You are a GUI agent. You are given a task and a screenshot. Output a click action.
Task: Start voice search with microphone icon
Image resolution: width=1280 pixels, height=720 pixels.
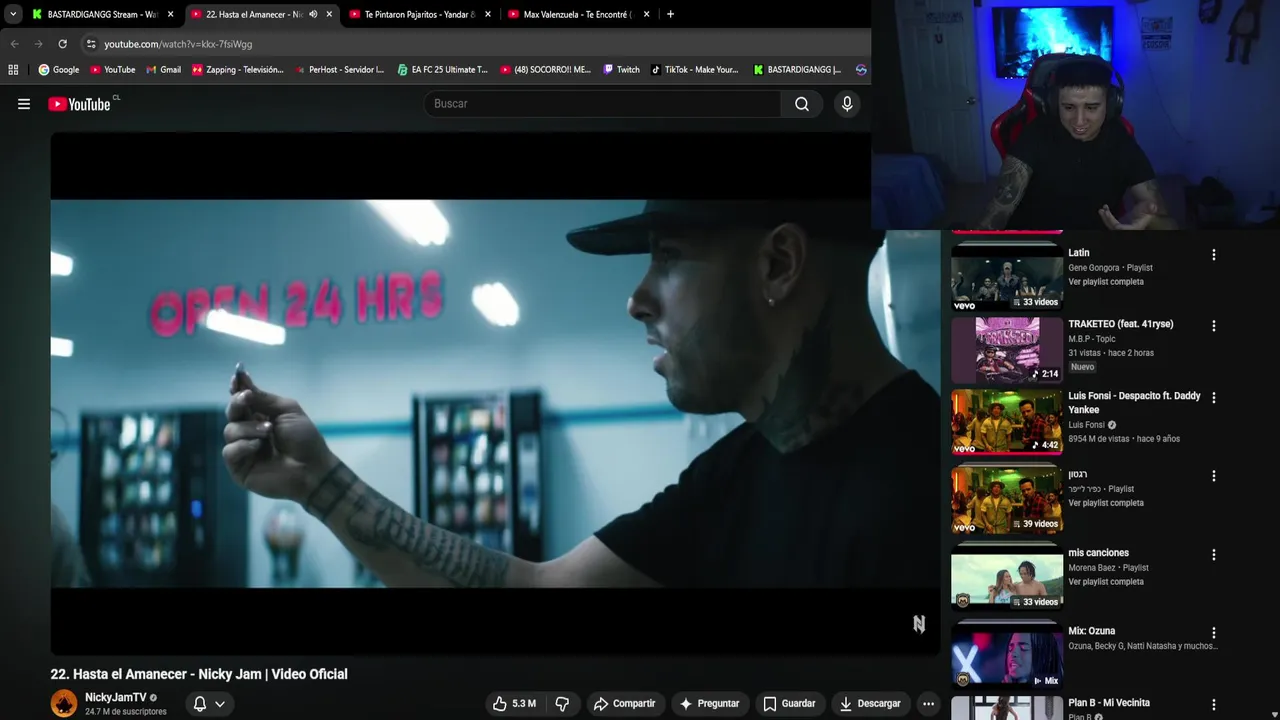click(847, 104)
